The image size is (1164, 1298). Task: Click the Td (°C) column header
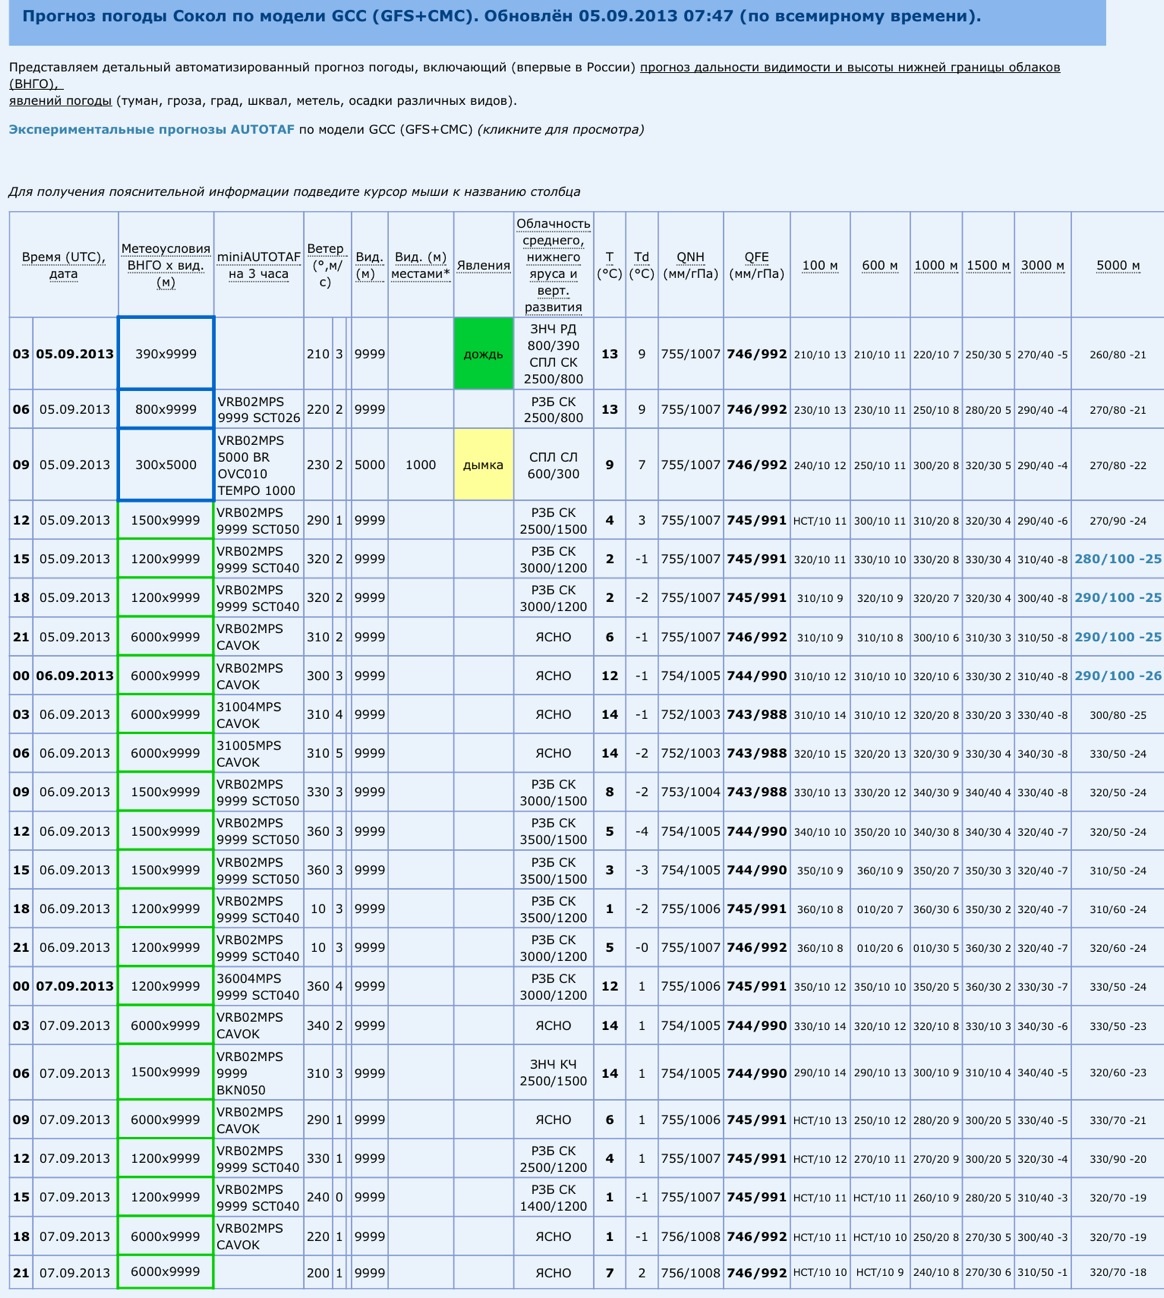[641, 265]
